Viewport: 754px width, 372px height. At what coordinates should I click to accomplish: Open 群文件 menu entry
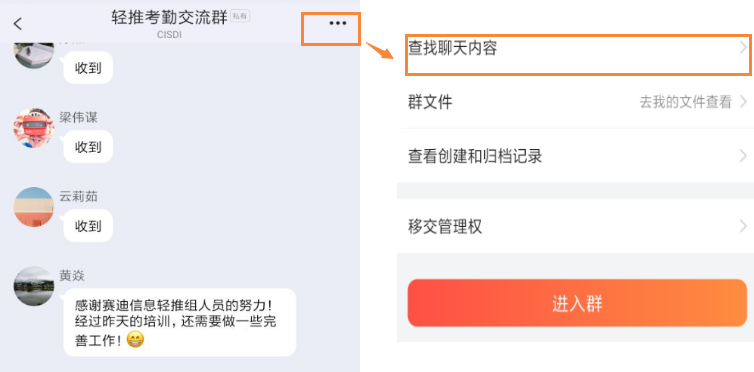[575, 102]
